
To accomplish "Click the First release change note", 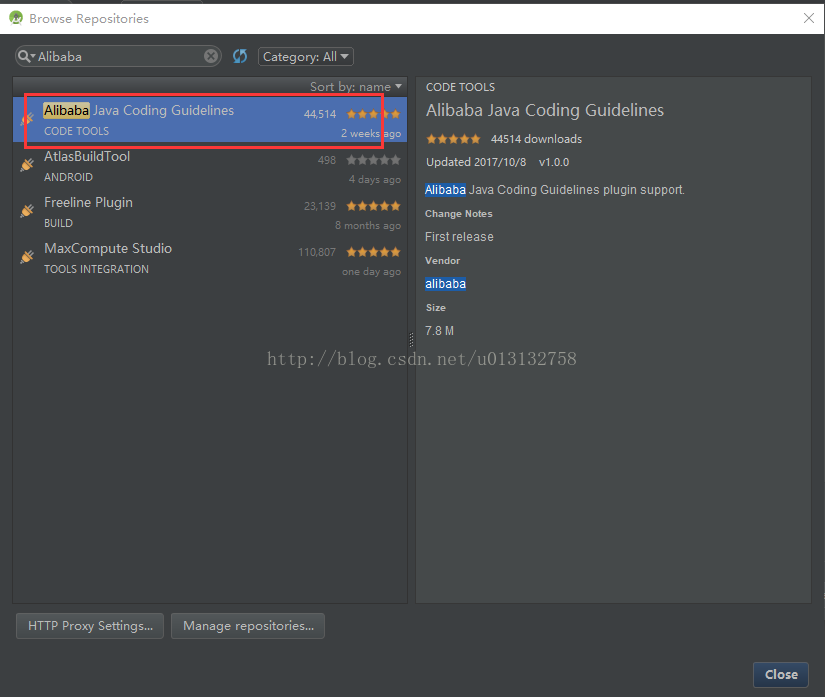I will click(x=459, y=237).
